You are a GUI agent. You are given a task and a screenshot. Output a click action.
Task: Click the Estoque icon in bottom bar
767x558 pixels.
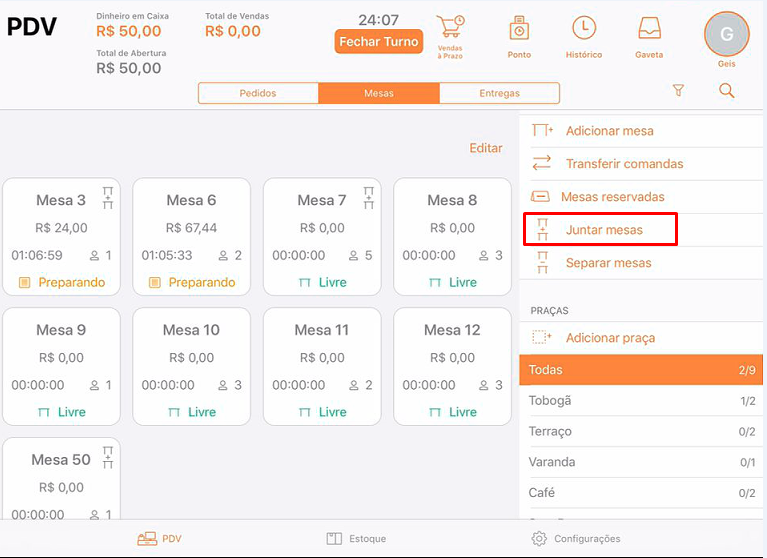coord(334,538)
